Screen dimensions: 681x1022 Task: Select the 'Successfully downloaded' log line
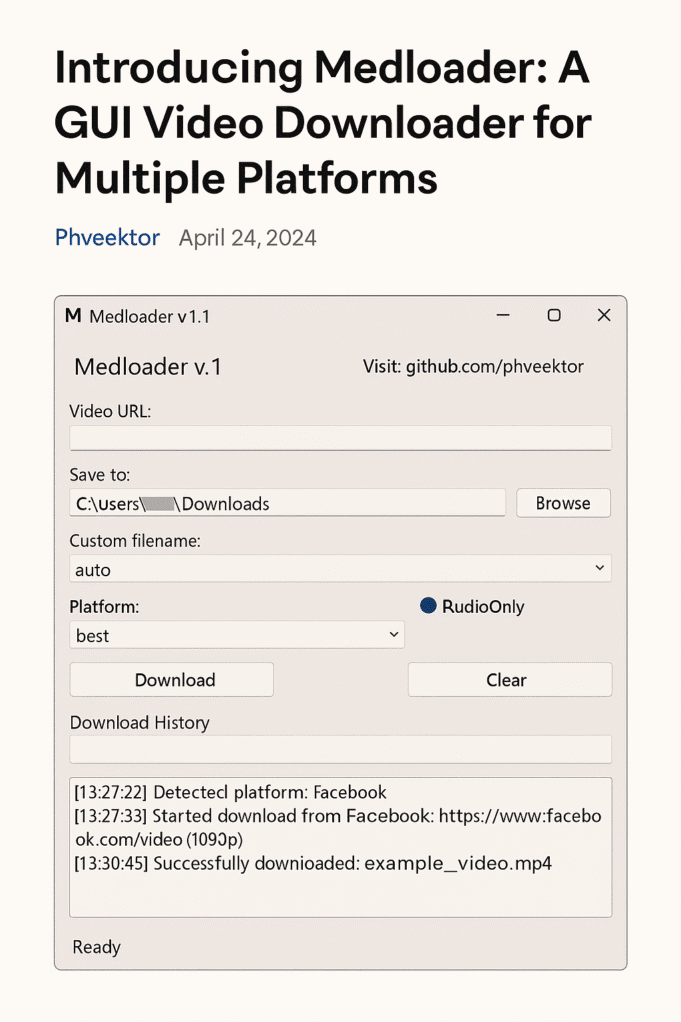click(312, 863)
